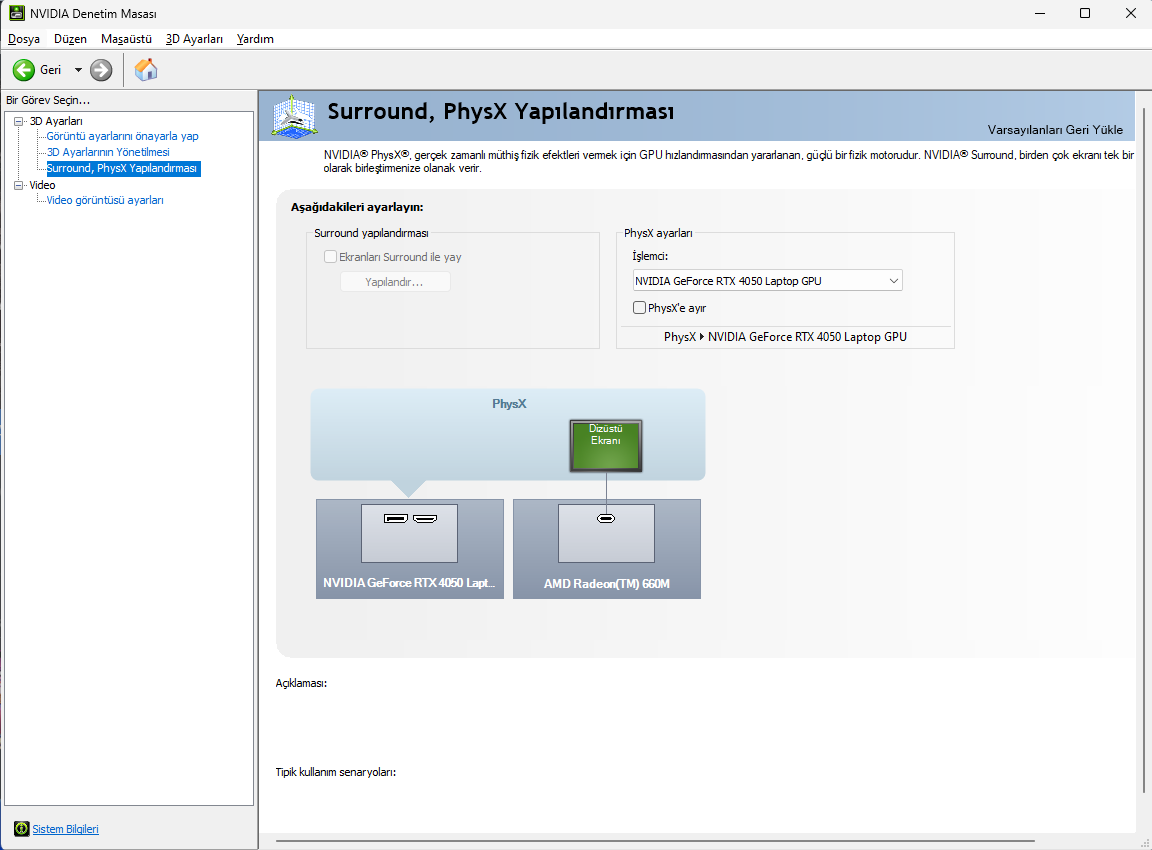Click the first port on NVIDIA GPU
Screen dimensions: 1152x850
coord(395,519)
